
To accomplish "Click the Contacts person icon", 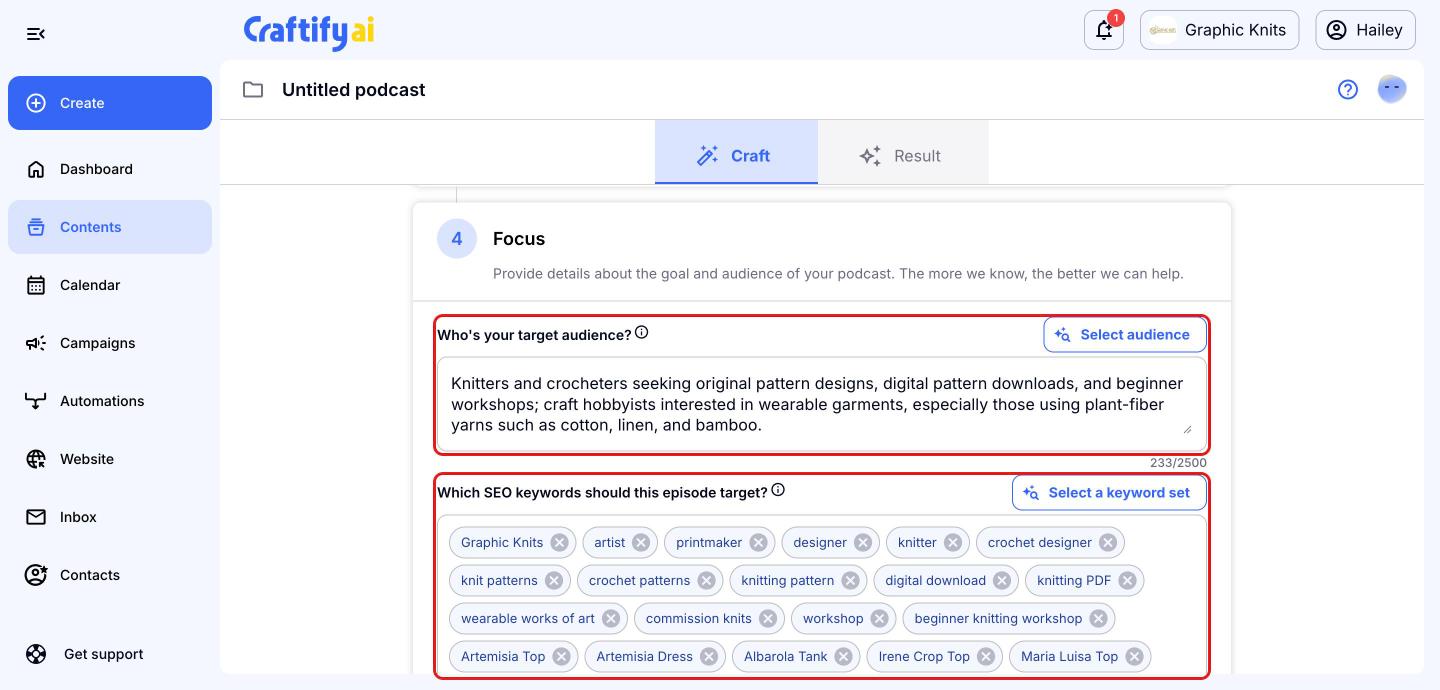I will click(x=36, y=575).
